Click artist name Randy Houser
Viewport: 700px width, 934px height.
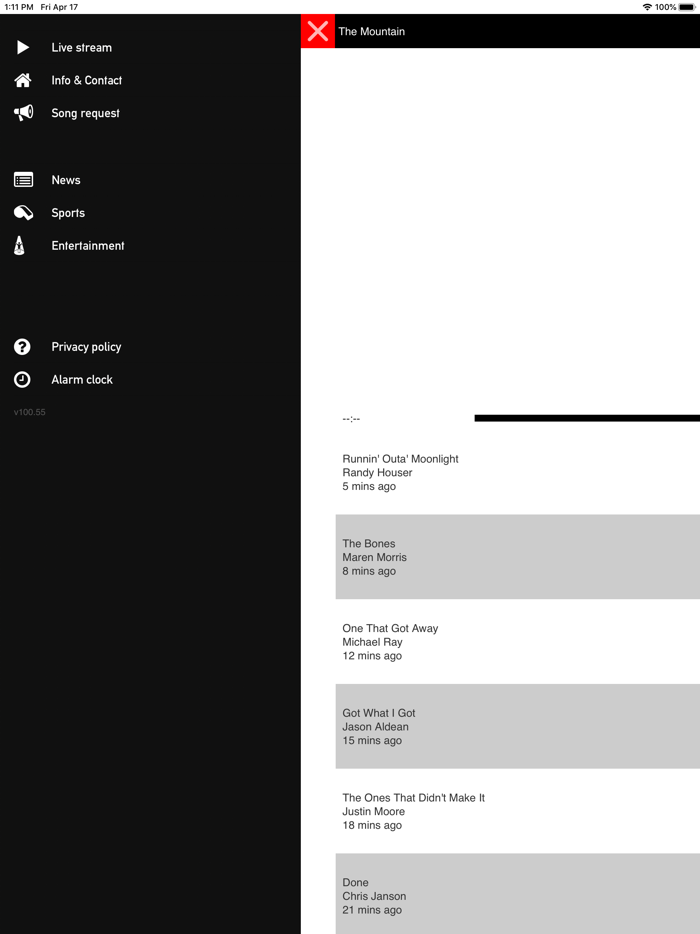pyautogui.click(x=377, y=472)
